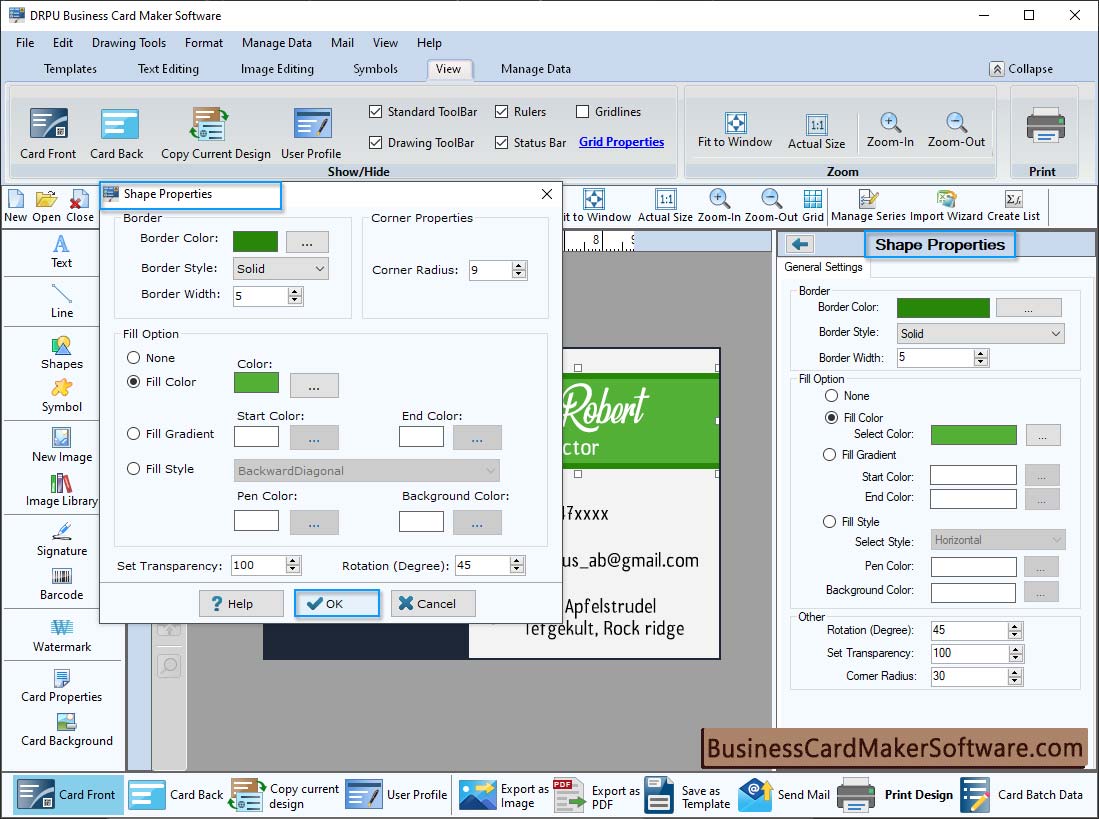1099x819 pixels.
Task: Click Copy Current Design ribbon icon
Action: coord(215,133)
